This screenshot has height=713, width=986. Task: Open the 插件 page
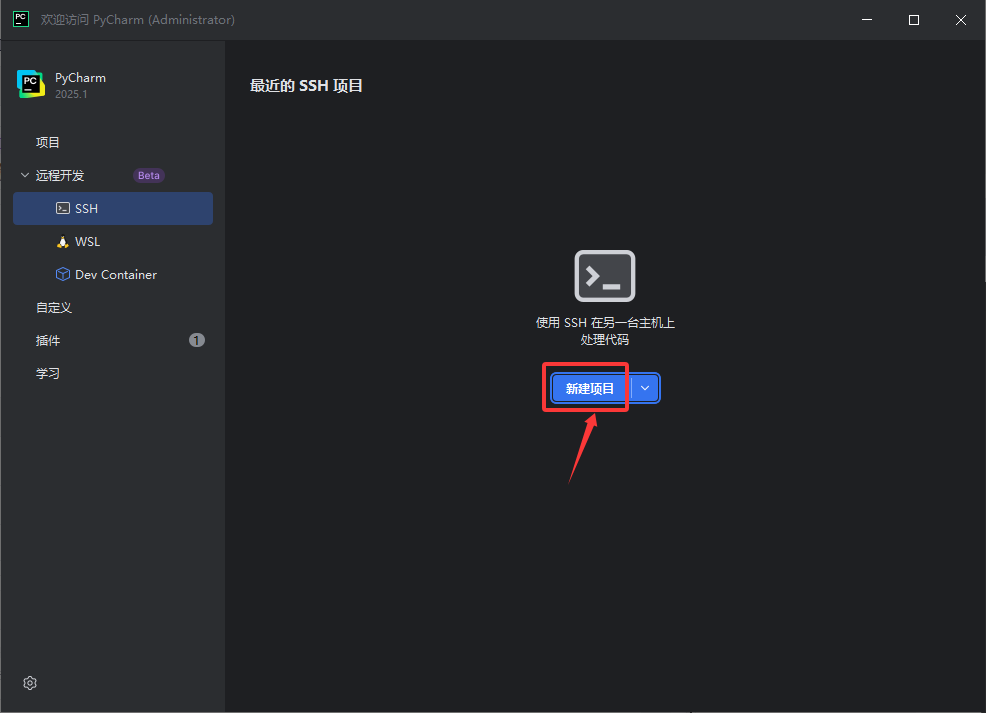pos(48,340)
